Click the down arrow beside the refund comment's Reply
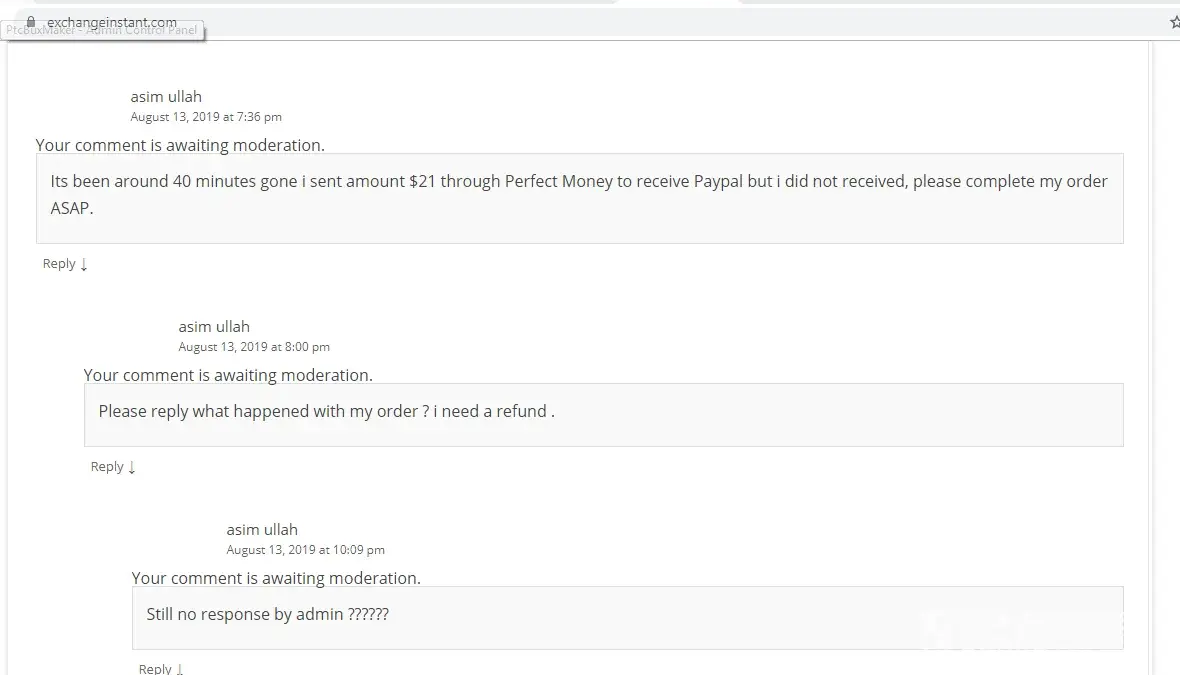 (x=132, y=467)
